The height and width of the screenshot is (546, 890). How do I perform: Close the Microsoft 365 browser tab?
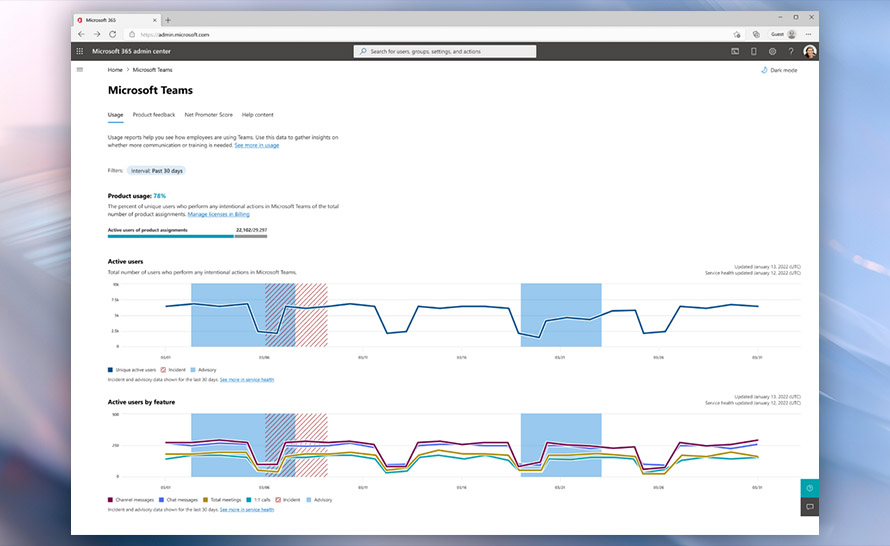(154, 20)
